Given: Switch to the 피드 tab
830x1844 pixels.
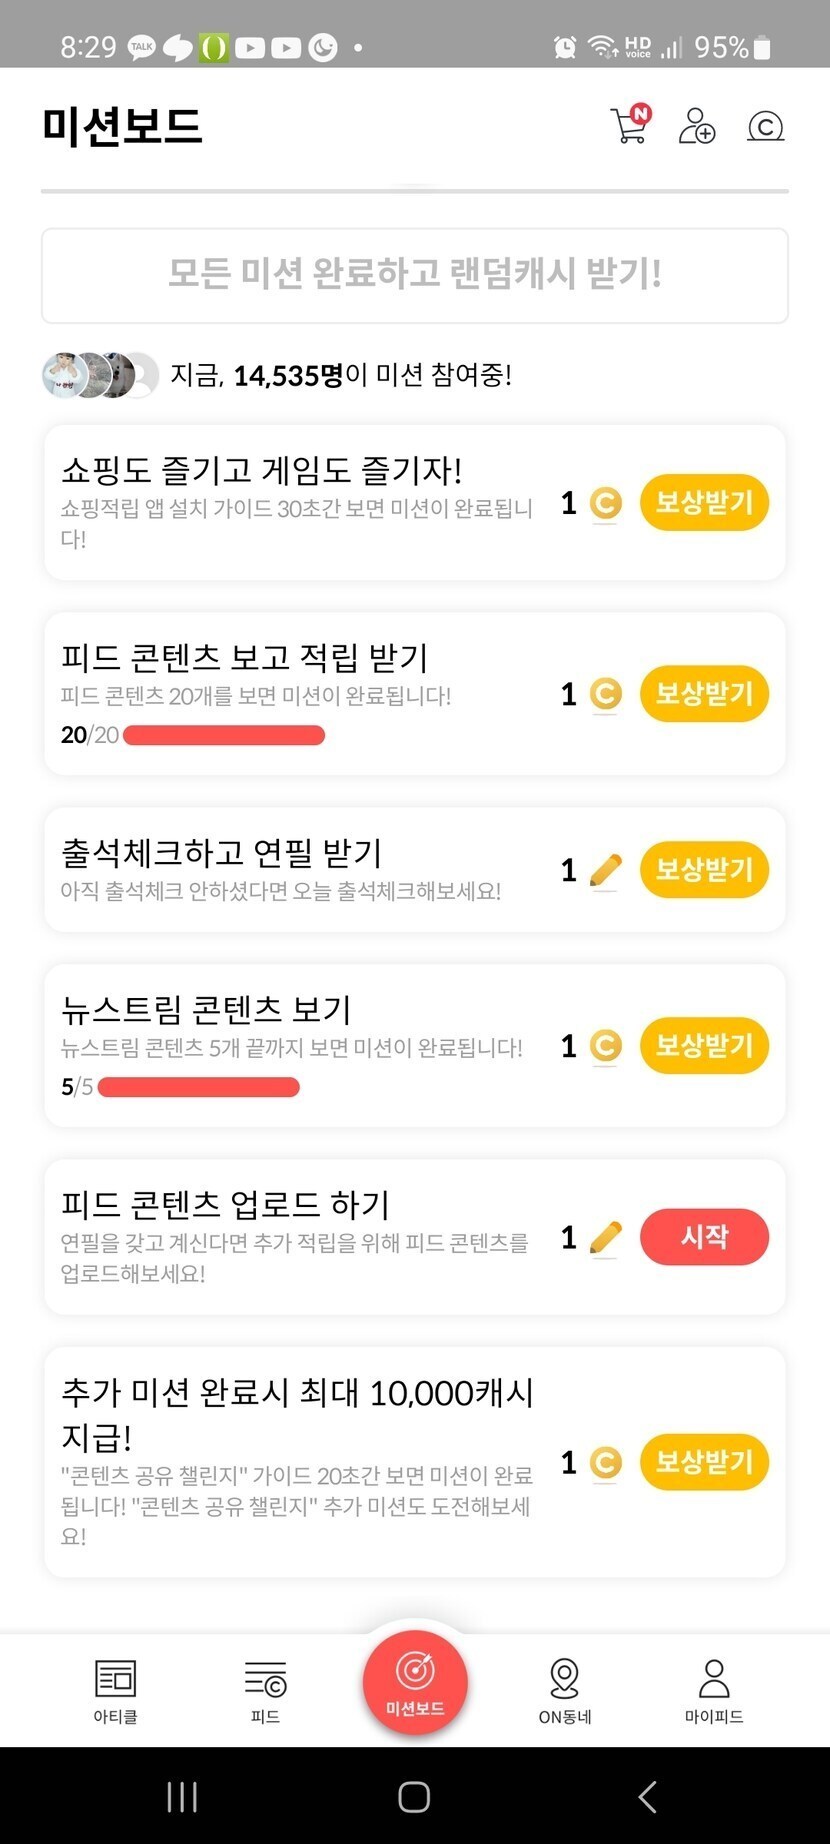Looking at the screenshot, I should pyautogui.click(x=265, y=1690).
